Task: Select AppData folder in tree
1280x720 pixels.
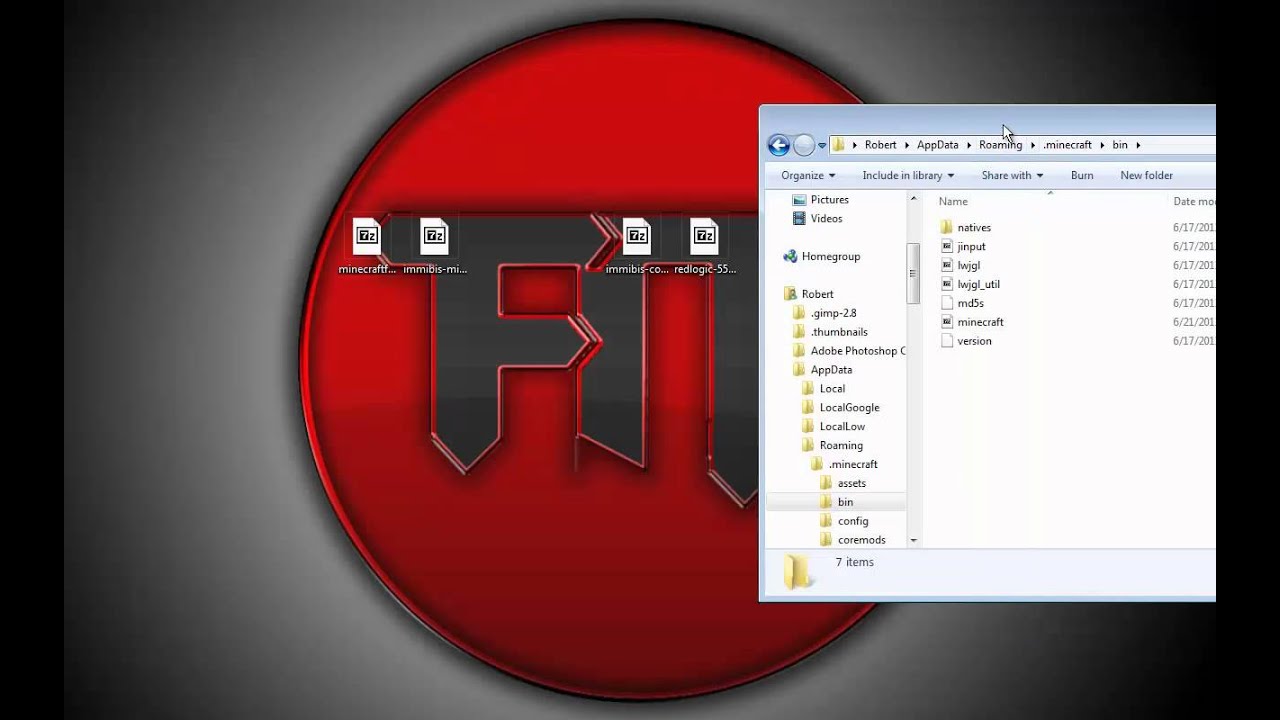Action: click(x=821, y=370)
